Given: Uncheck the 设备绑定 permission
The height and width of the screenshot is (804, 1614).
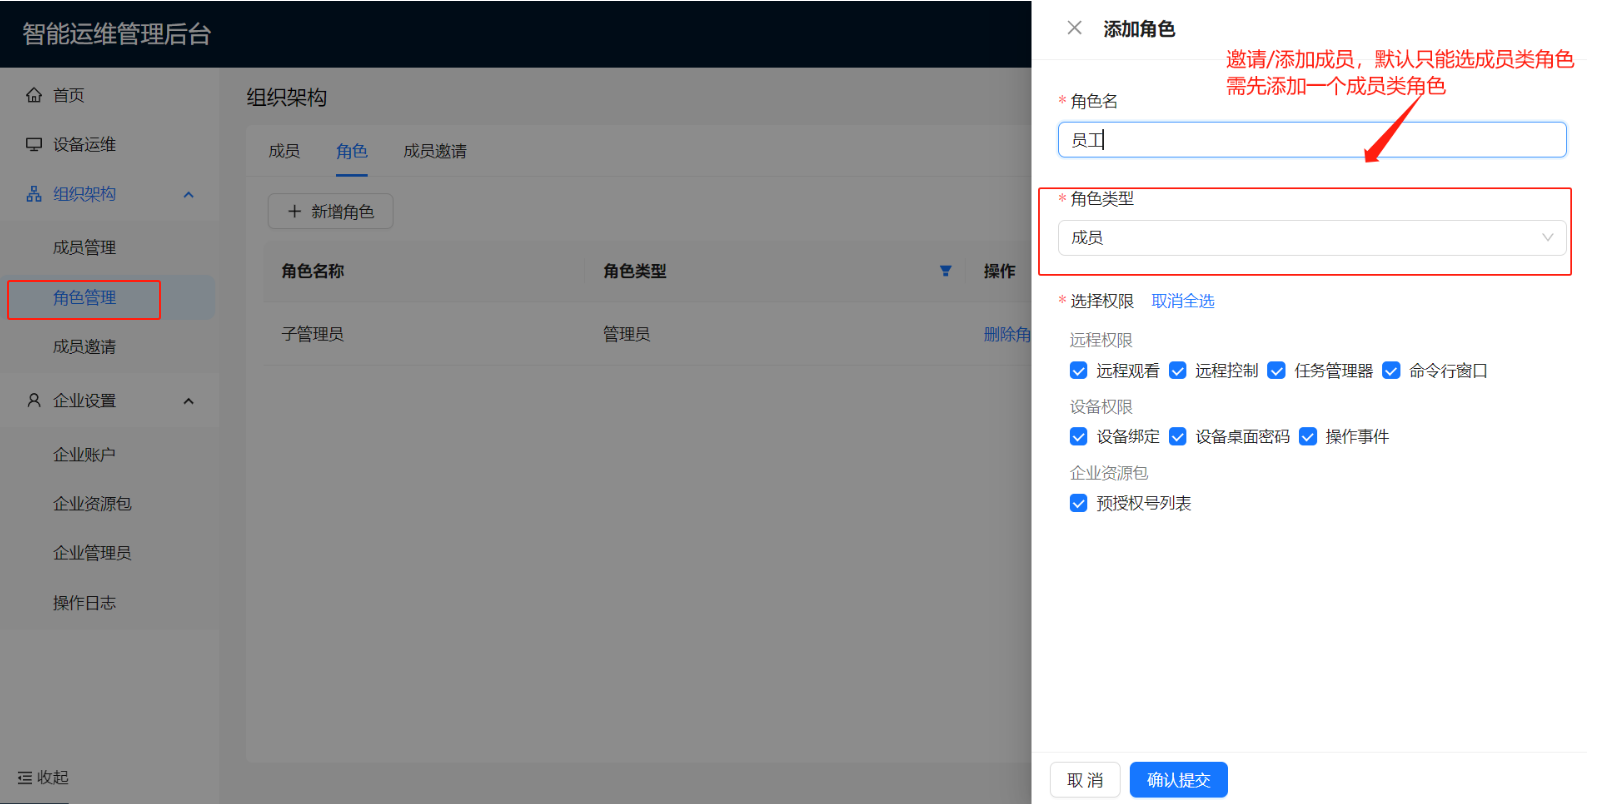Looking at the screenshot, I should (1078, 437).
